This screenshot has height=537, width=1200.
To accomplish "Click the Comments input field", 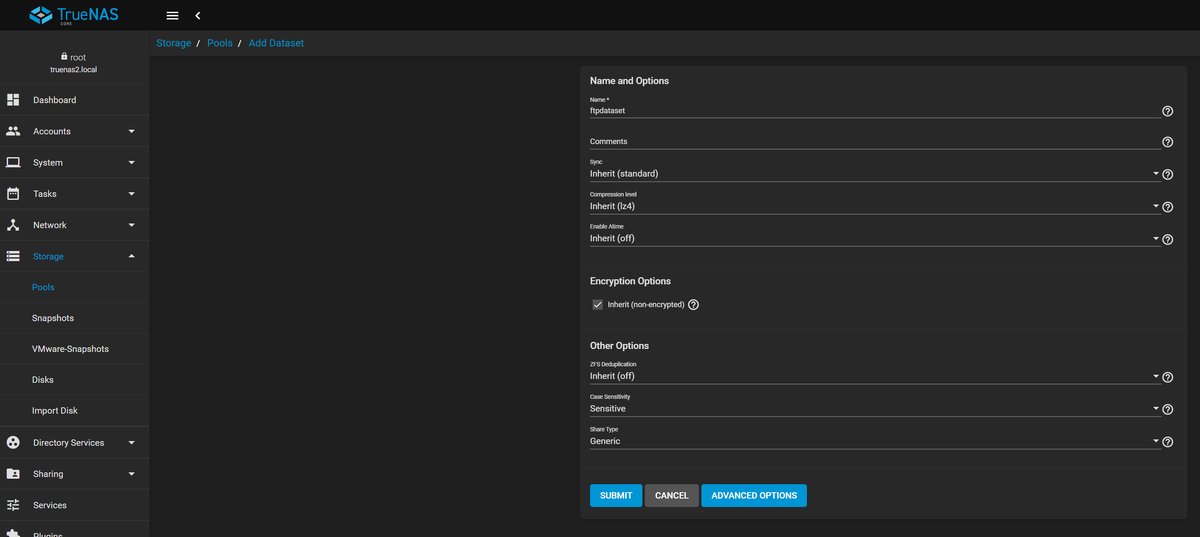I will (x=875, y=142).
